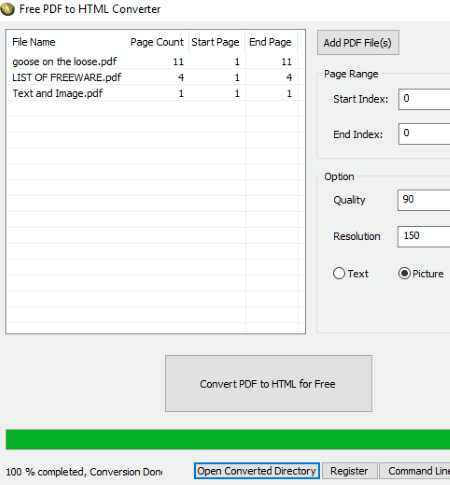Click the Register button

click(349, 471)
